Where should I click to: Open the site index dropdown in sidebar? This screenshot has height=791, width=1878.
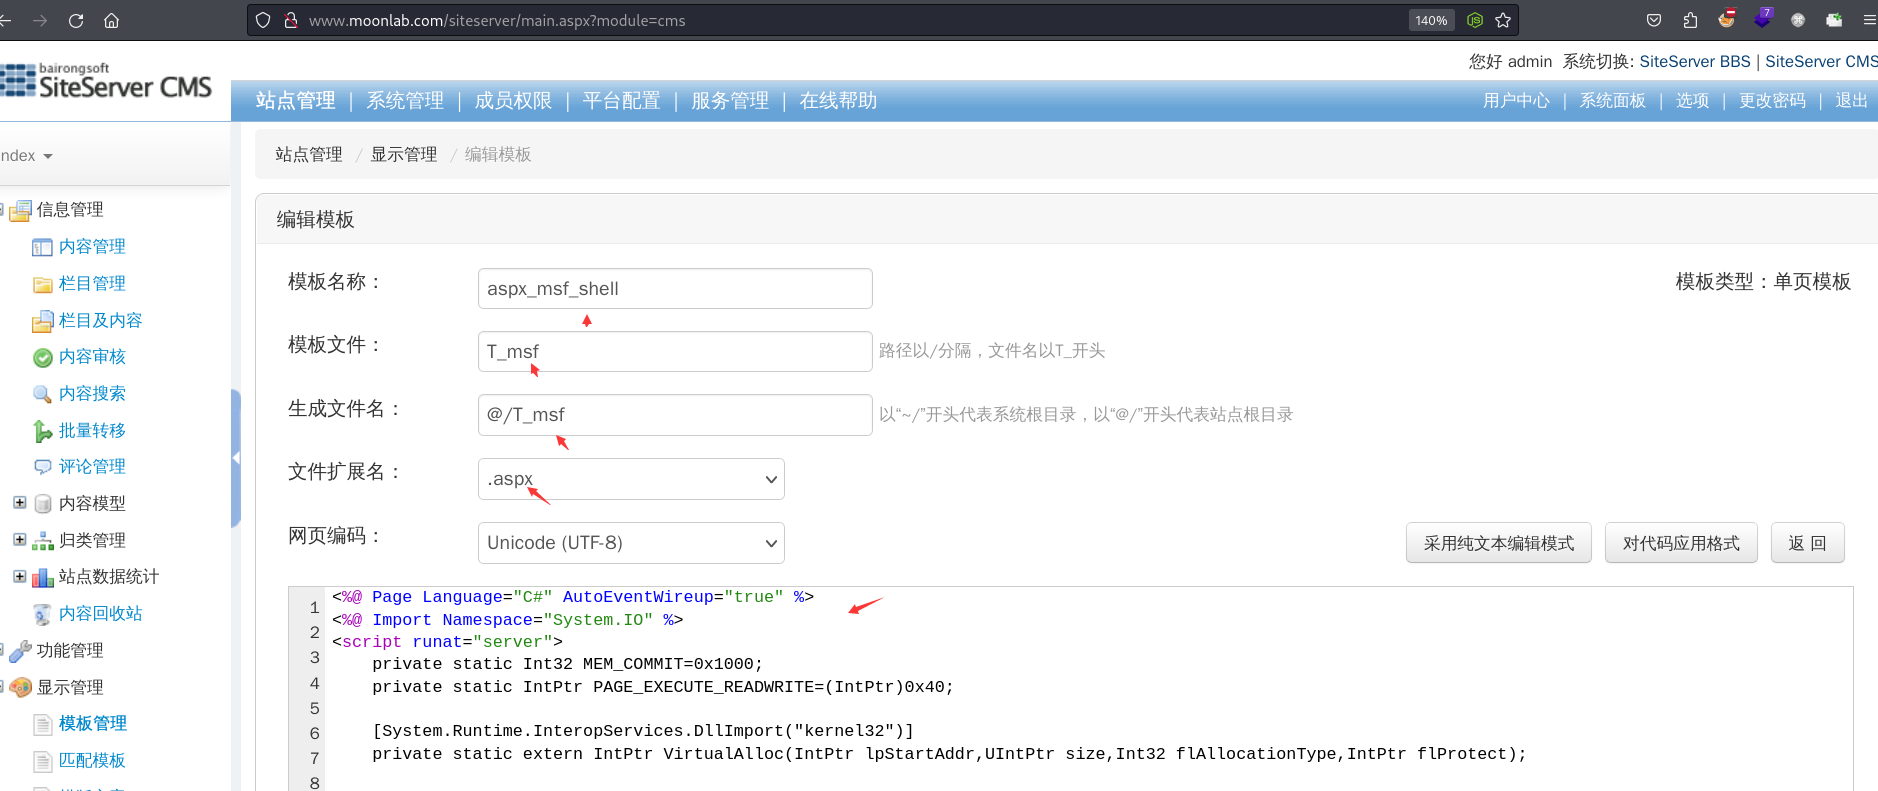26,156
